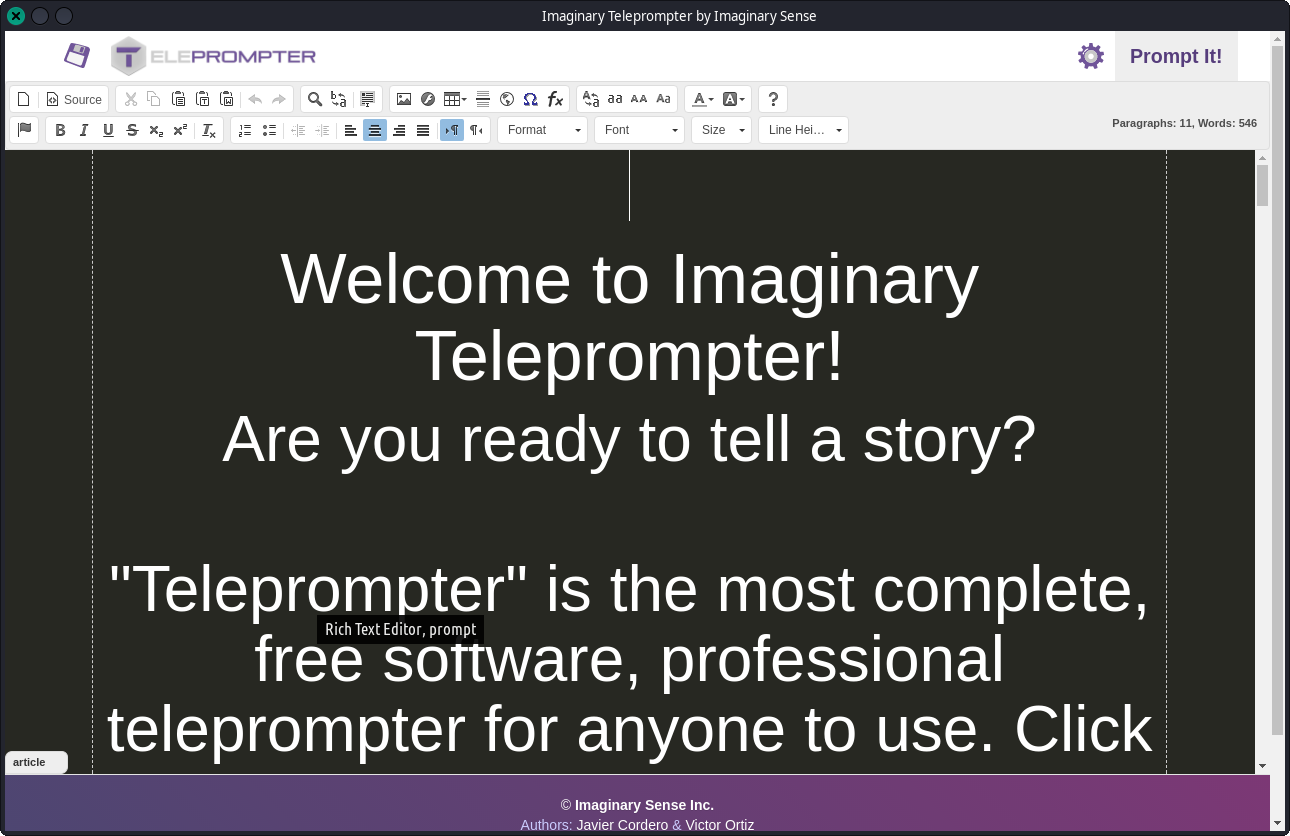The image size is (1290, 836).
Task: Click the globe Iframe icon
Action: click(507, 99)
